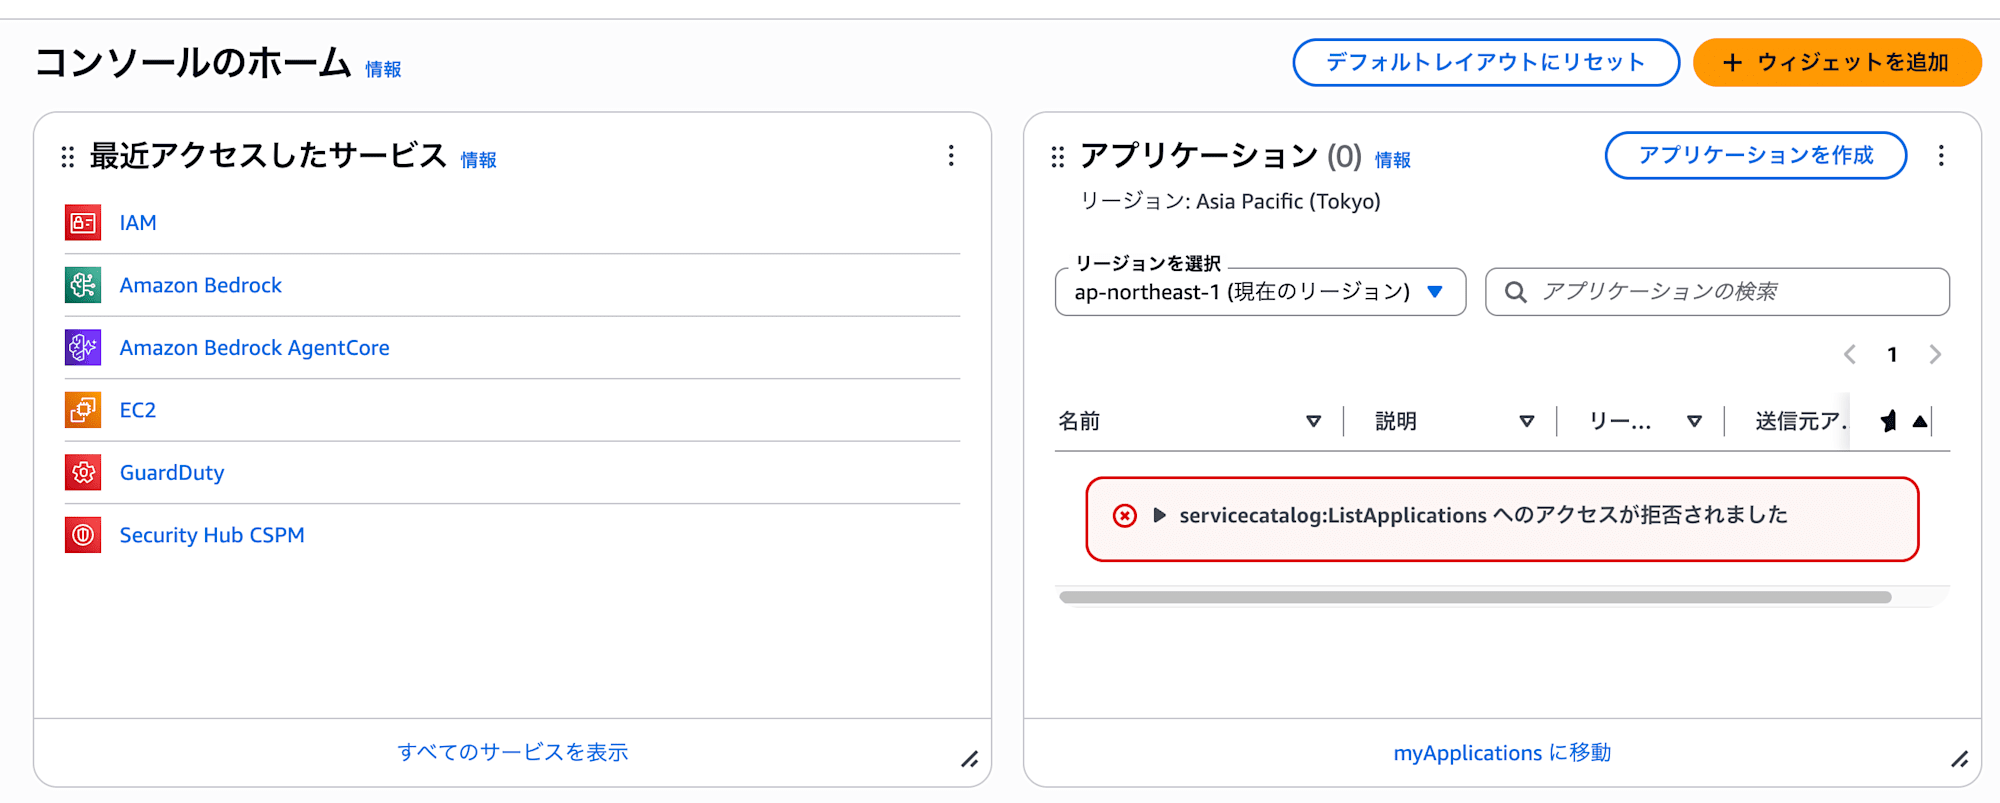Open 情報 link beside コンソールのホーム
2000x803 pixels.
click(x=383, y=69)
